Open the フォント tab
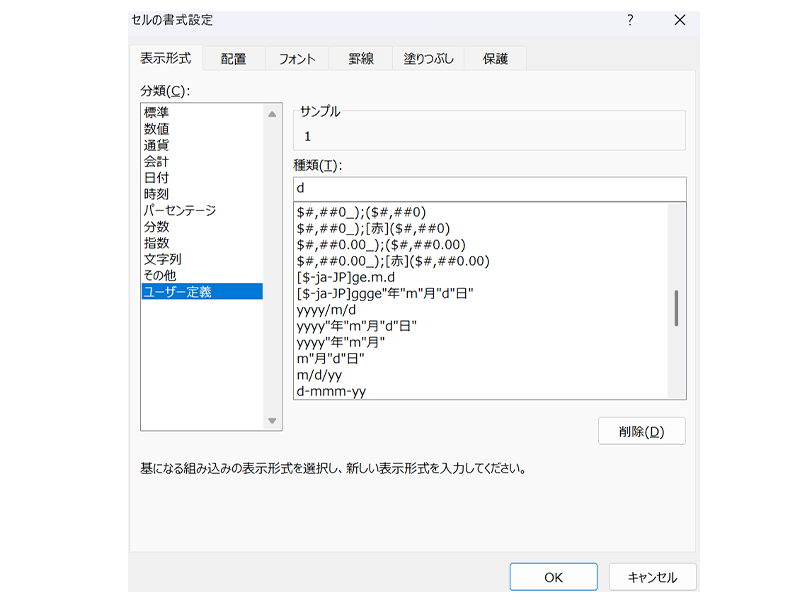 (x=297, y=59)
